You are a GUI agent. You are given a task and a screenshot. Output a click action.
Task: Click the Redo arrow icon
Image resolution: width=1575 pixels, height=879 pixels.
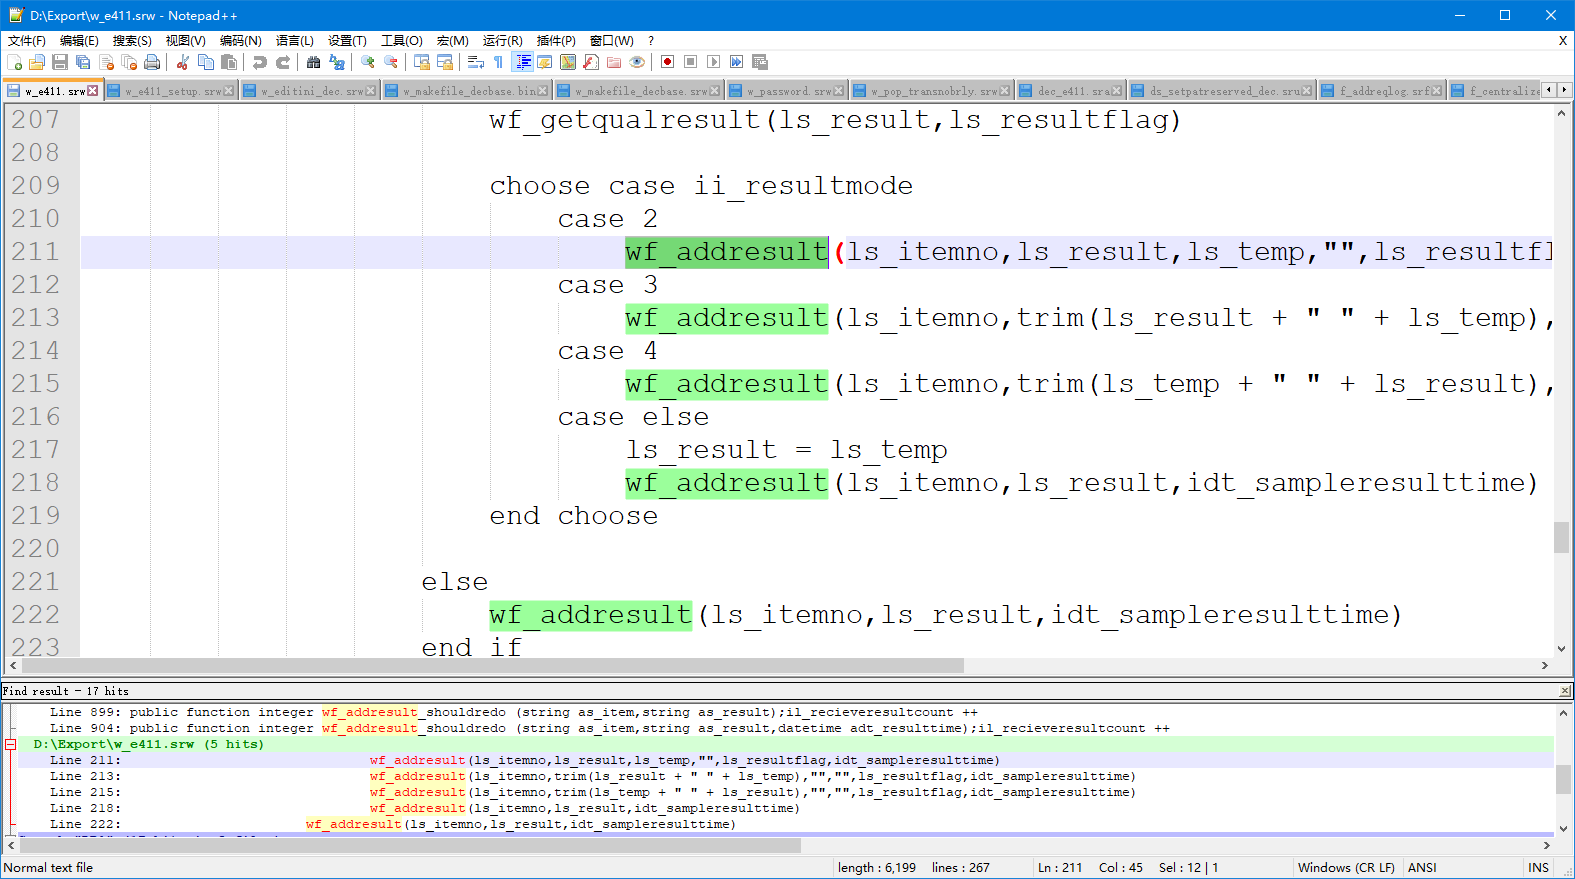tap(283, 62)
